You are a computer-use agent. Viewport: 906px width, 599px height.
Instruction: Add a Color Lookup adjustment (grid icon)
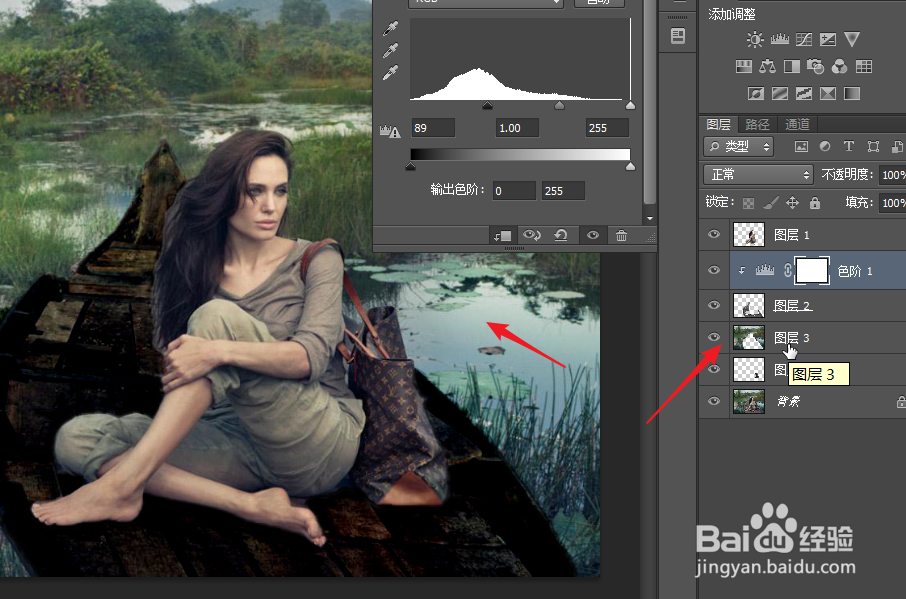tap(864, 66)
